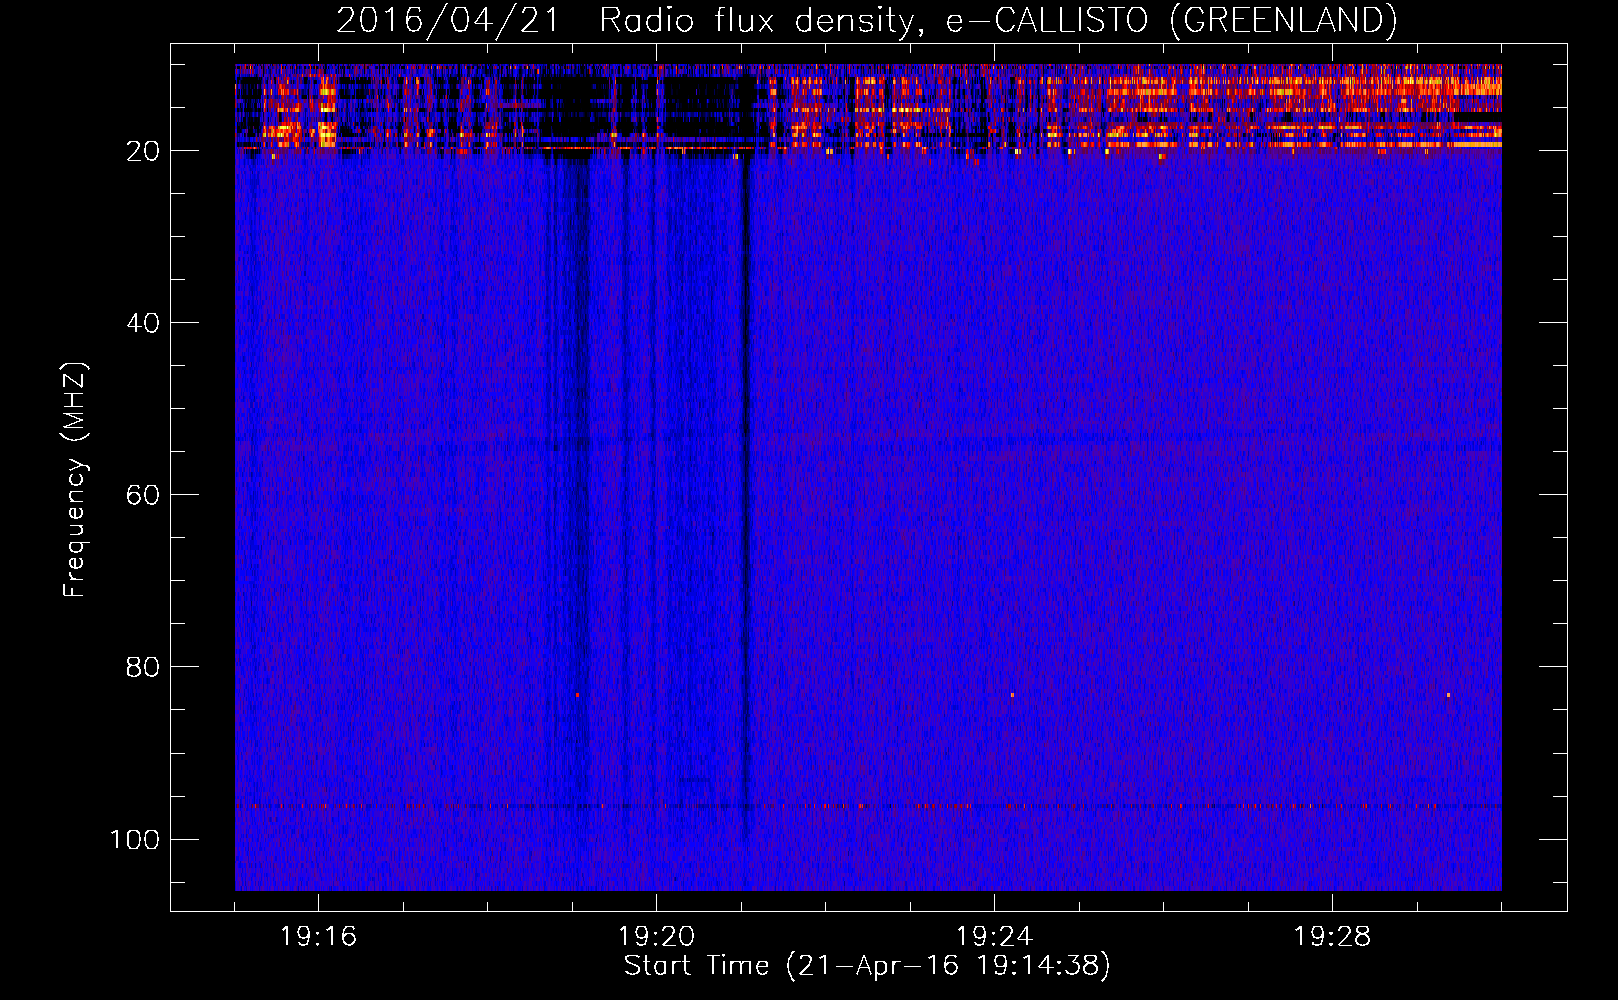This screenshot has height=1000, width=1618.
Task: Click the time tick label '19:28'
Action: coord(1332,937)
